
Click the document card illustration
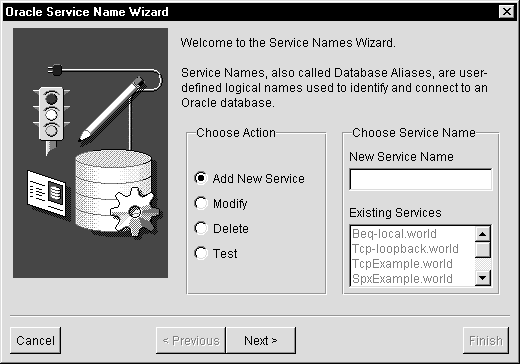[x=47, y=193]
